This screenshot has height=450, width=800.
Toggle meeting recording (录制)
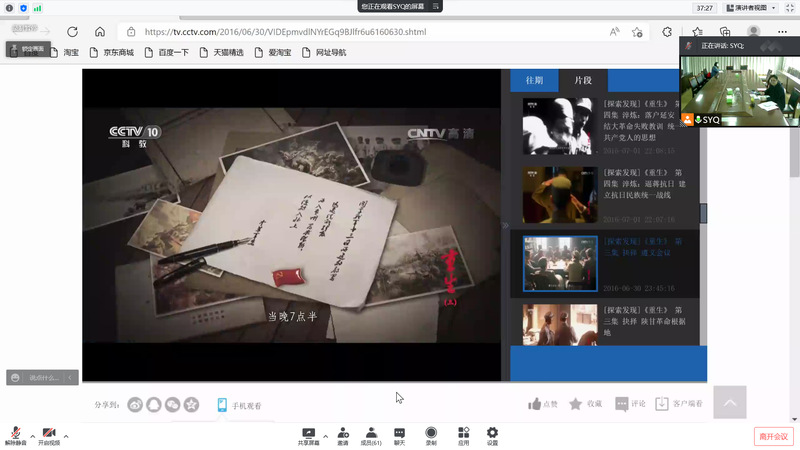pyautogui.click(x=431, y=432)
